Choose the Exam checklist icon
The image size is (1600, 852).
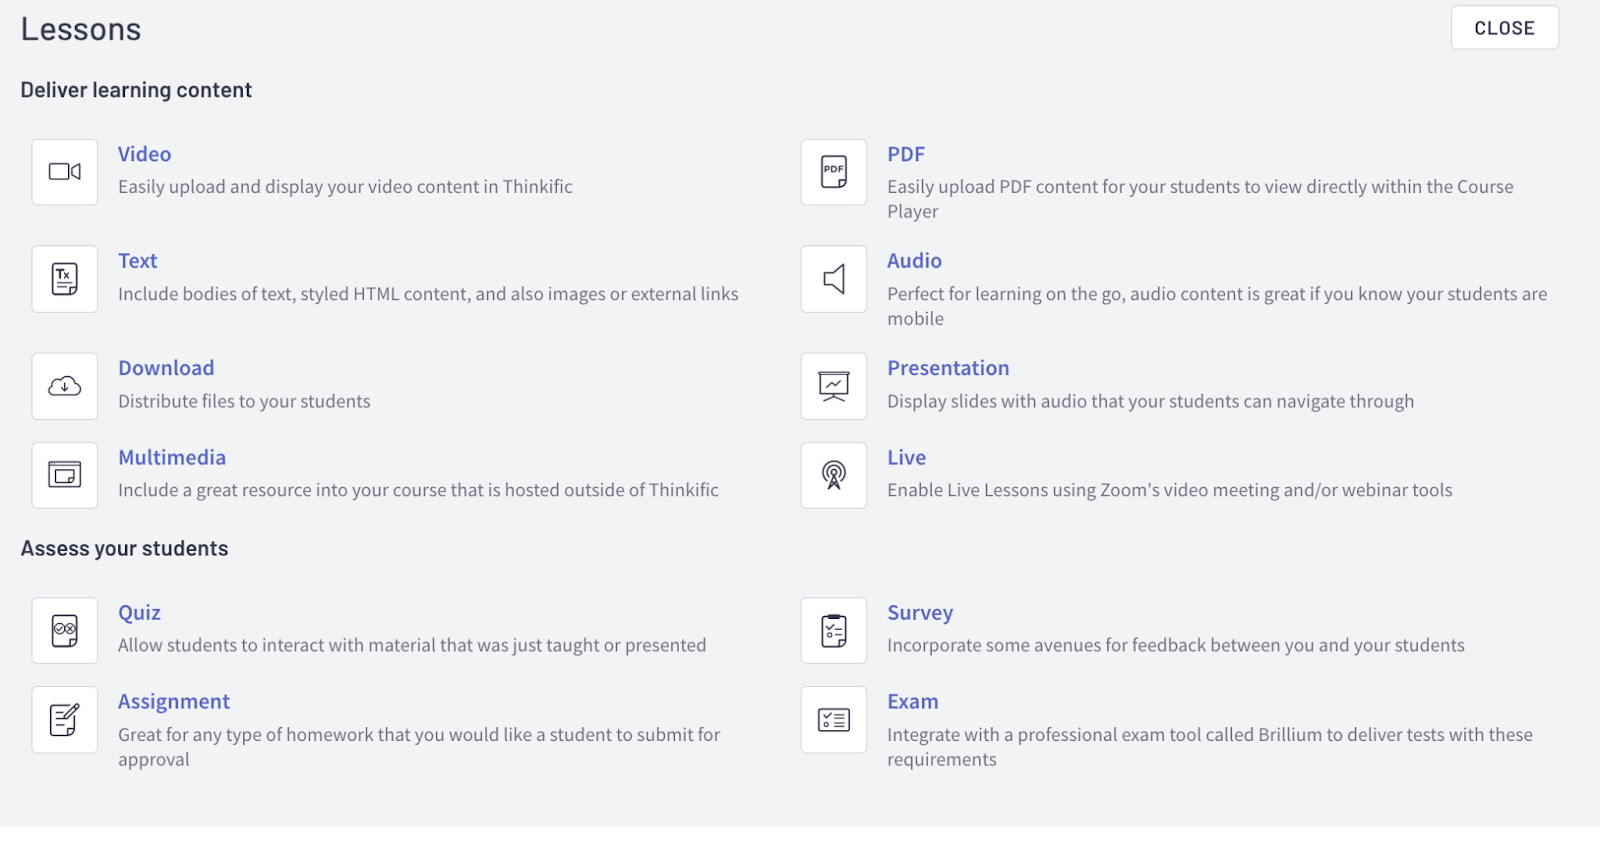pyautogui.click(x=834, y=719)
